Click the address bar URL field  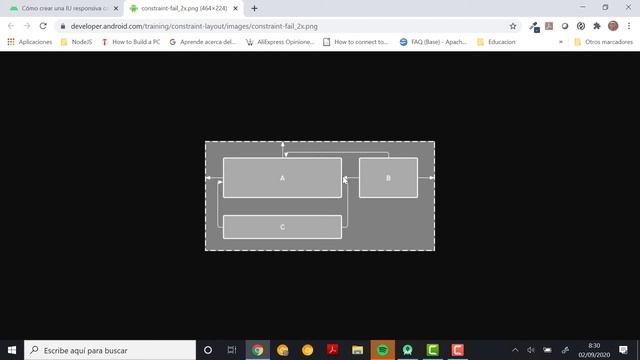(x=286, y=26)
